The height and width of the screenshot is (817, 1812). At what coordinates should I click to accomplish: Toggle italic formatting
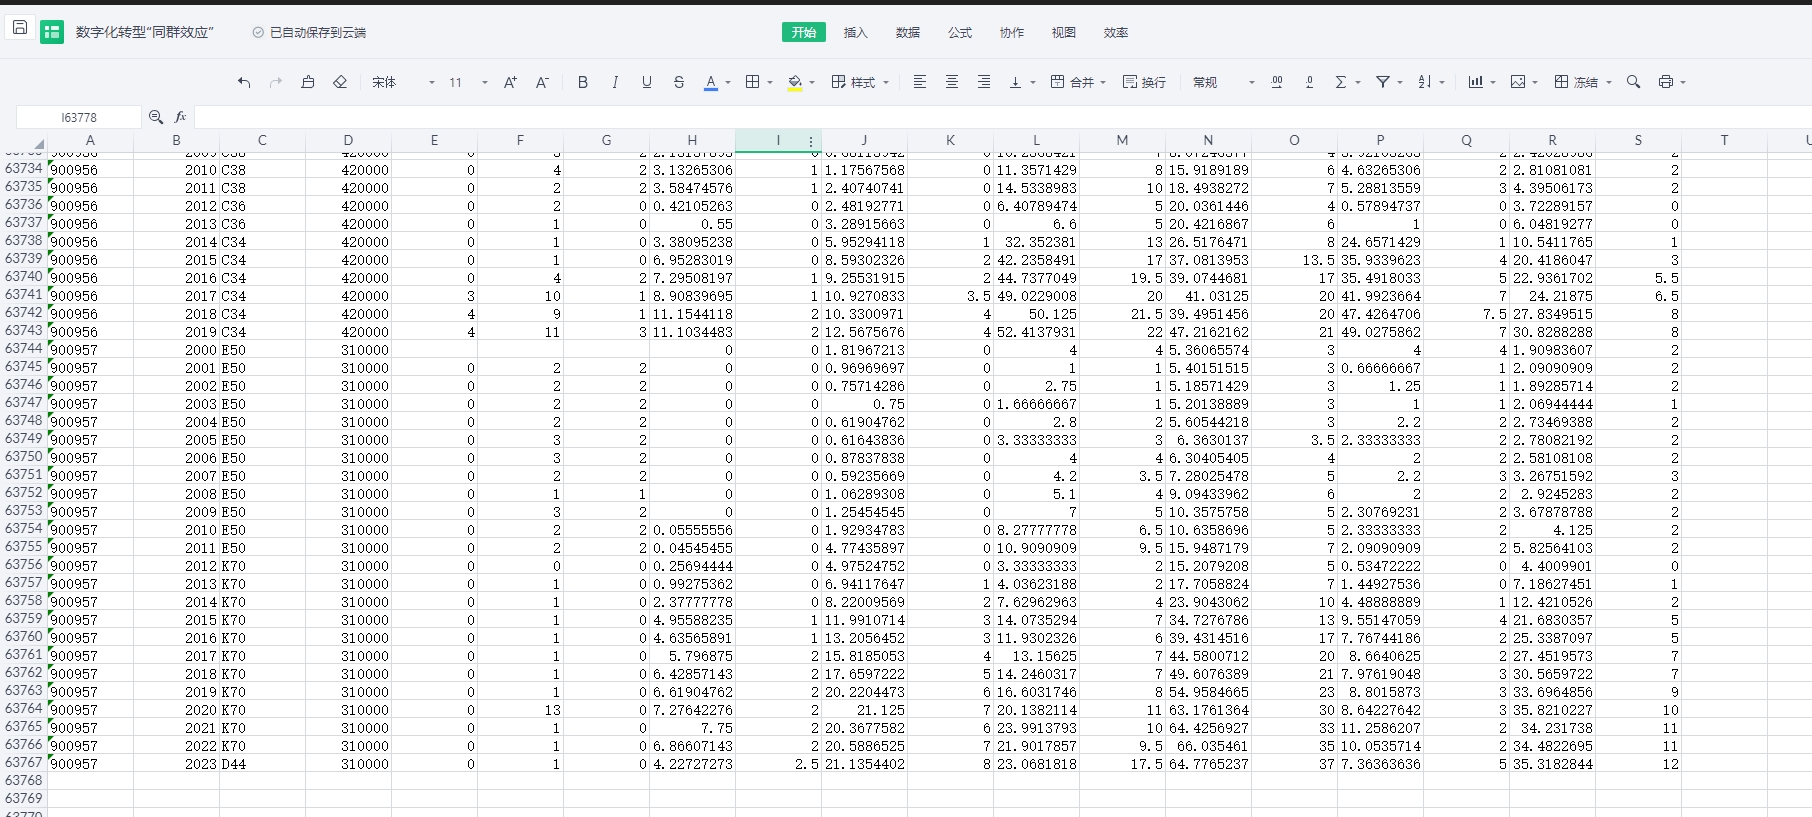point(615,82)
